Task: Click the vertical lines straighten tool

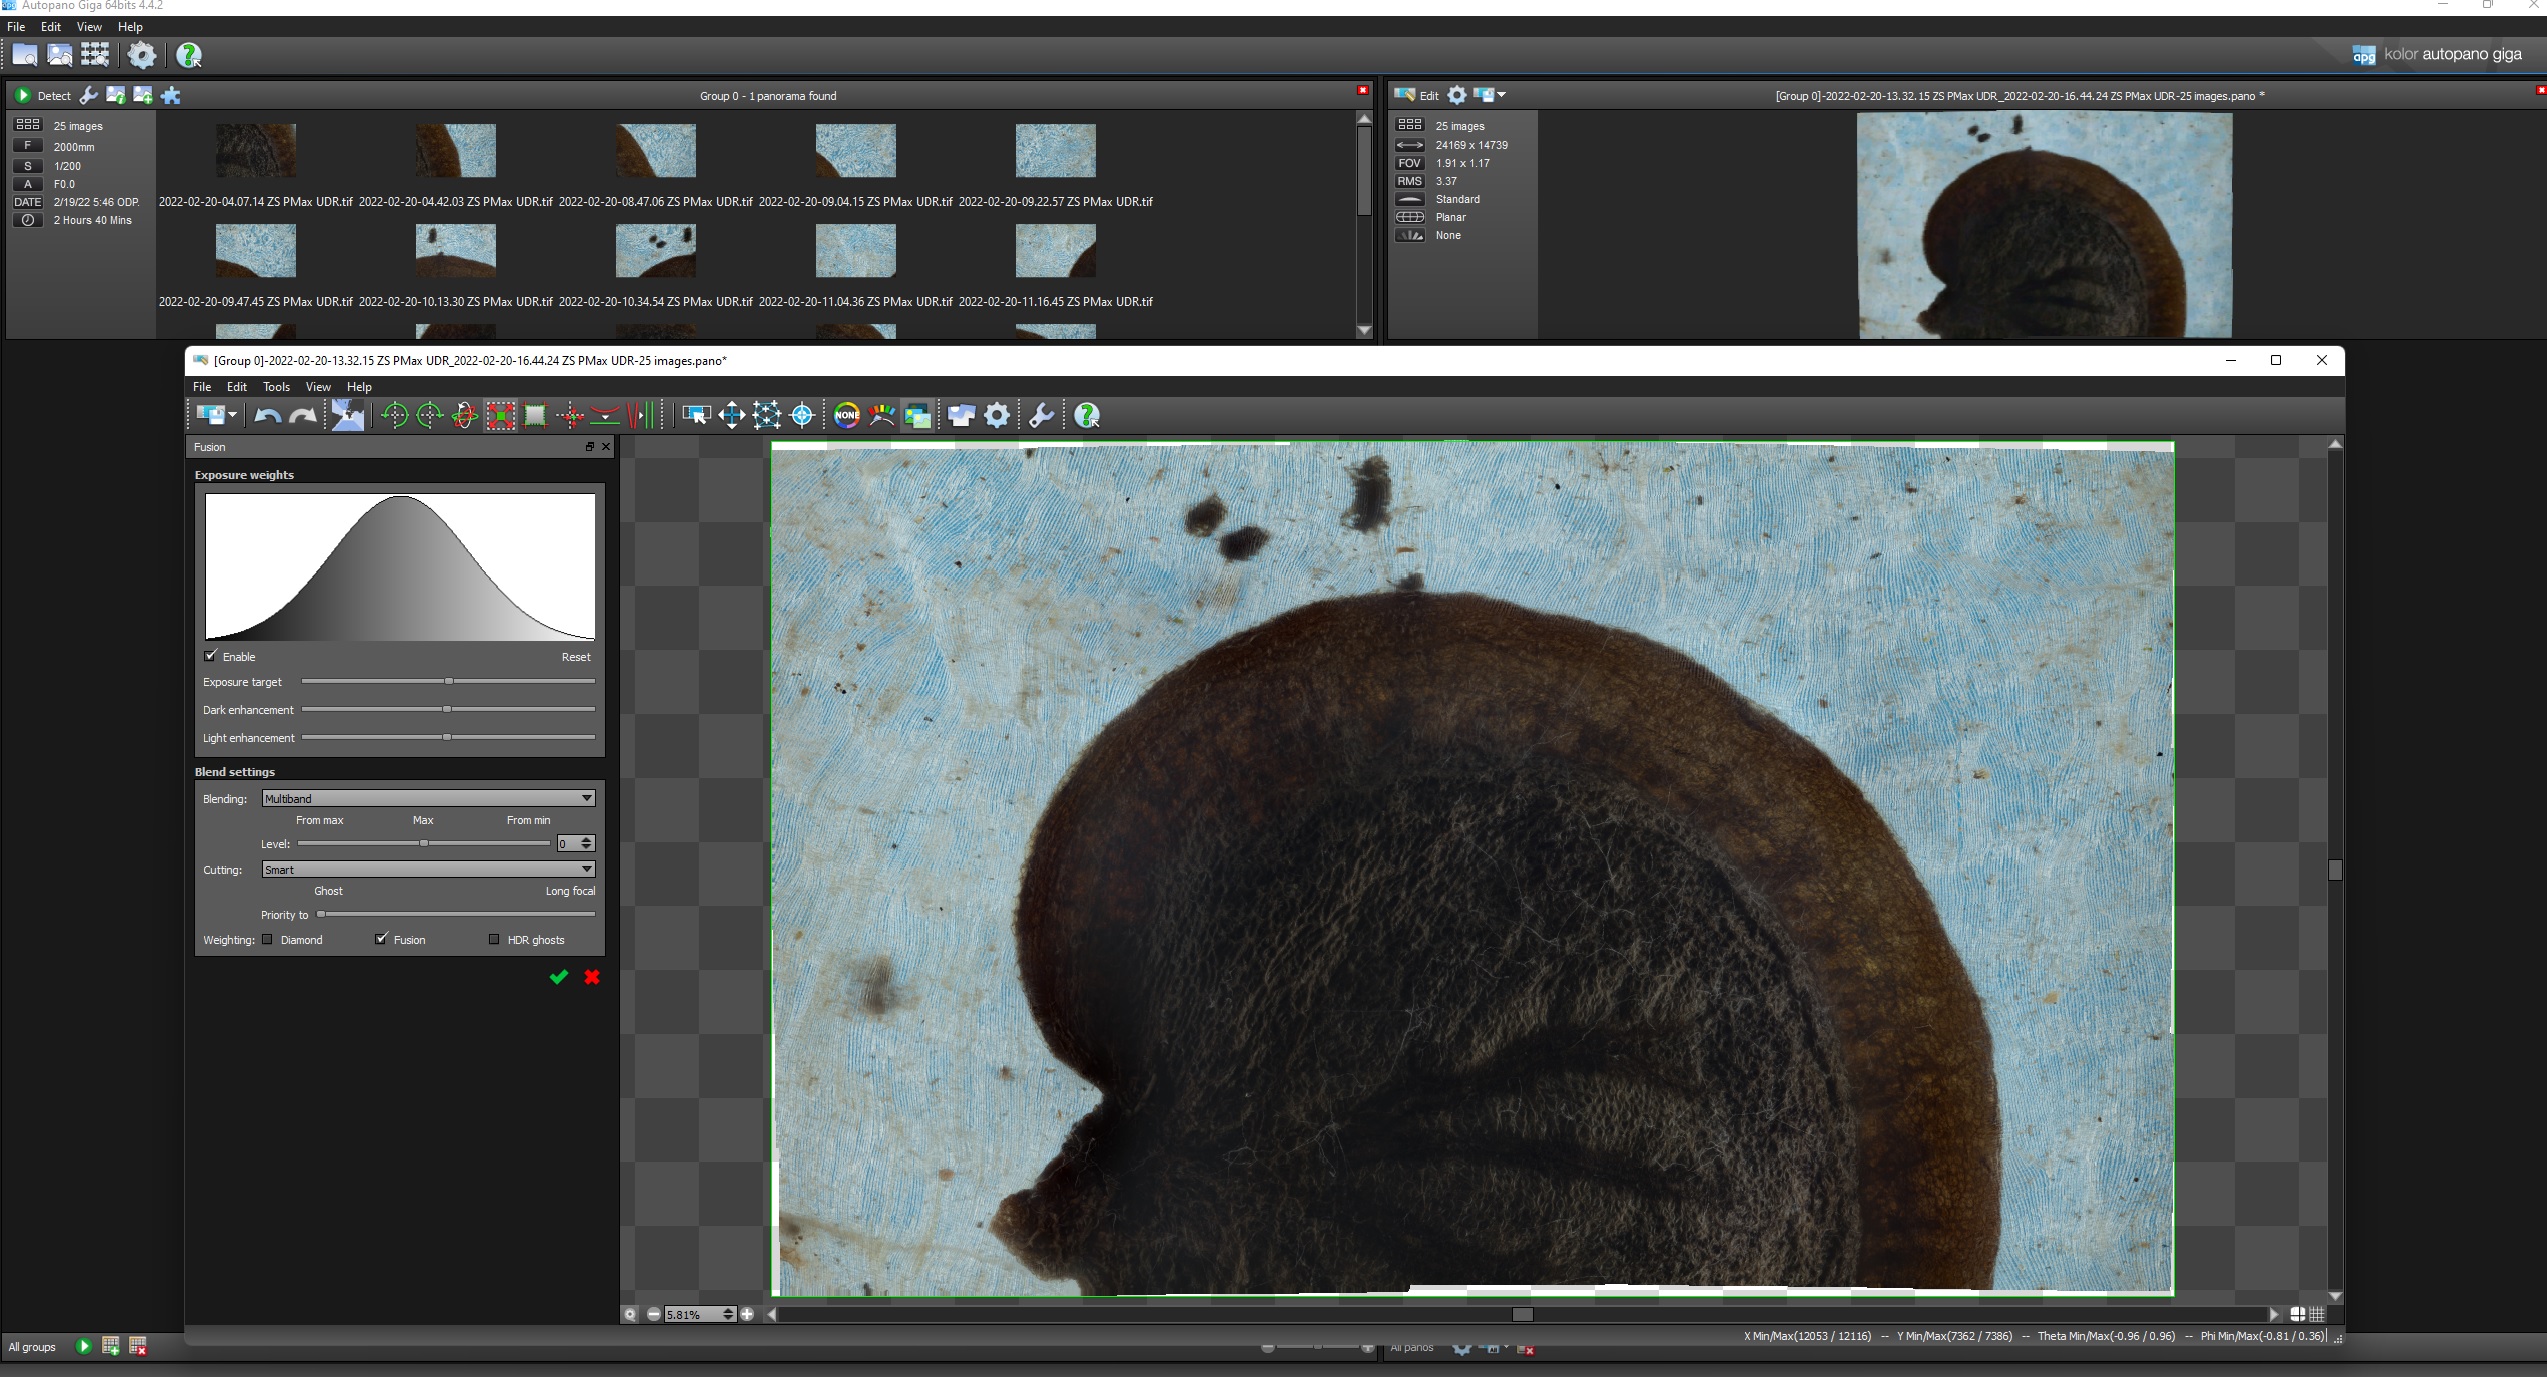Action: 642,415
